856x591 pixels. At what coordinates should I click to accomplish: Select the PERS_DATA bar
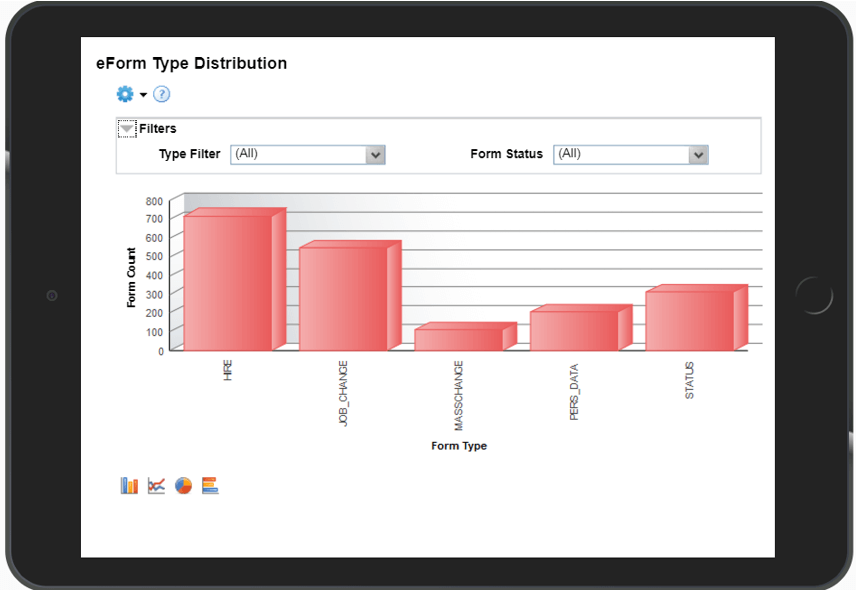click(x=574, y=330)
